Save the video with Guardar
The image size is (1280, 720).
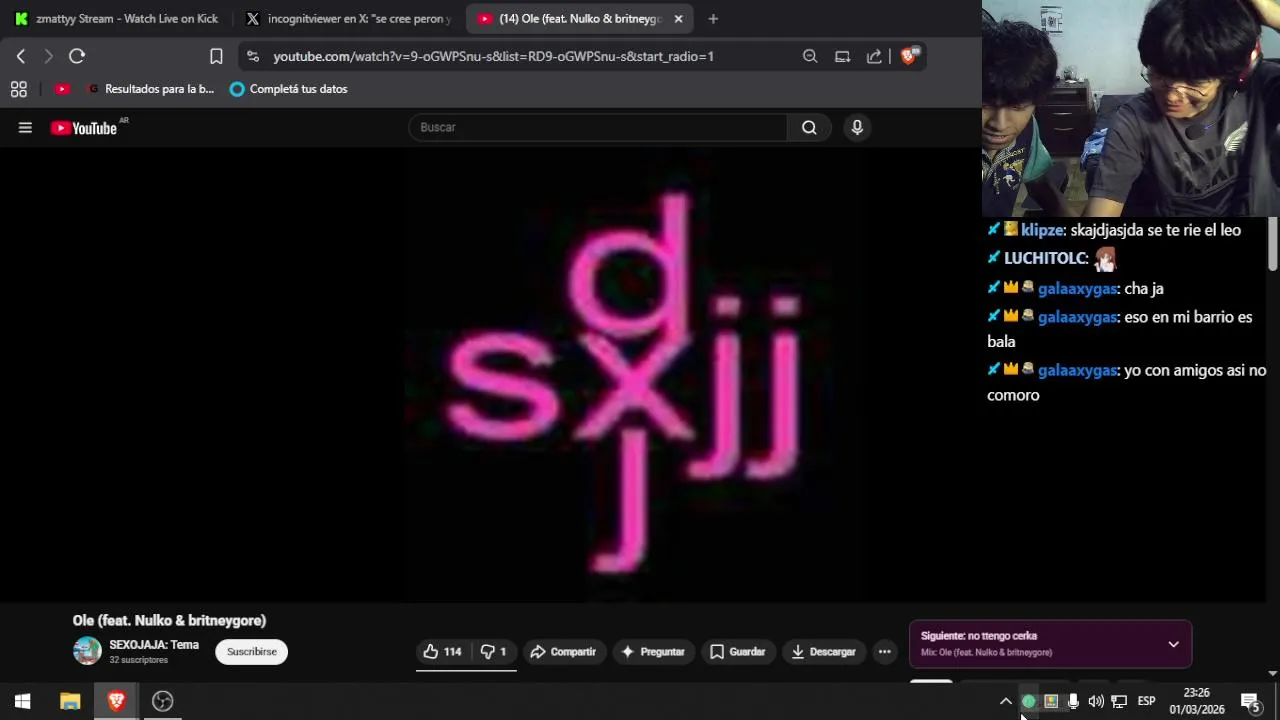click(738, 652)
